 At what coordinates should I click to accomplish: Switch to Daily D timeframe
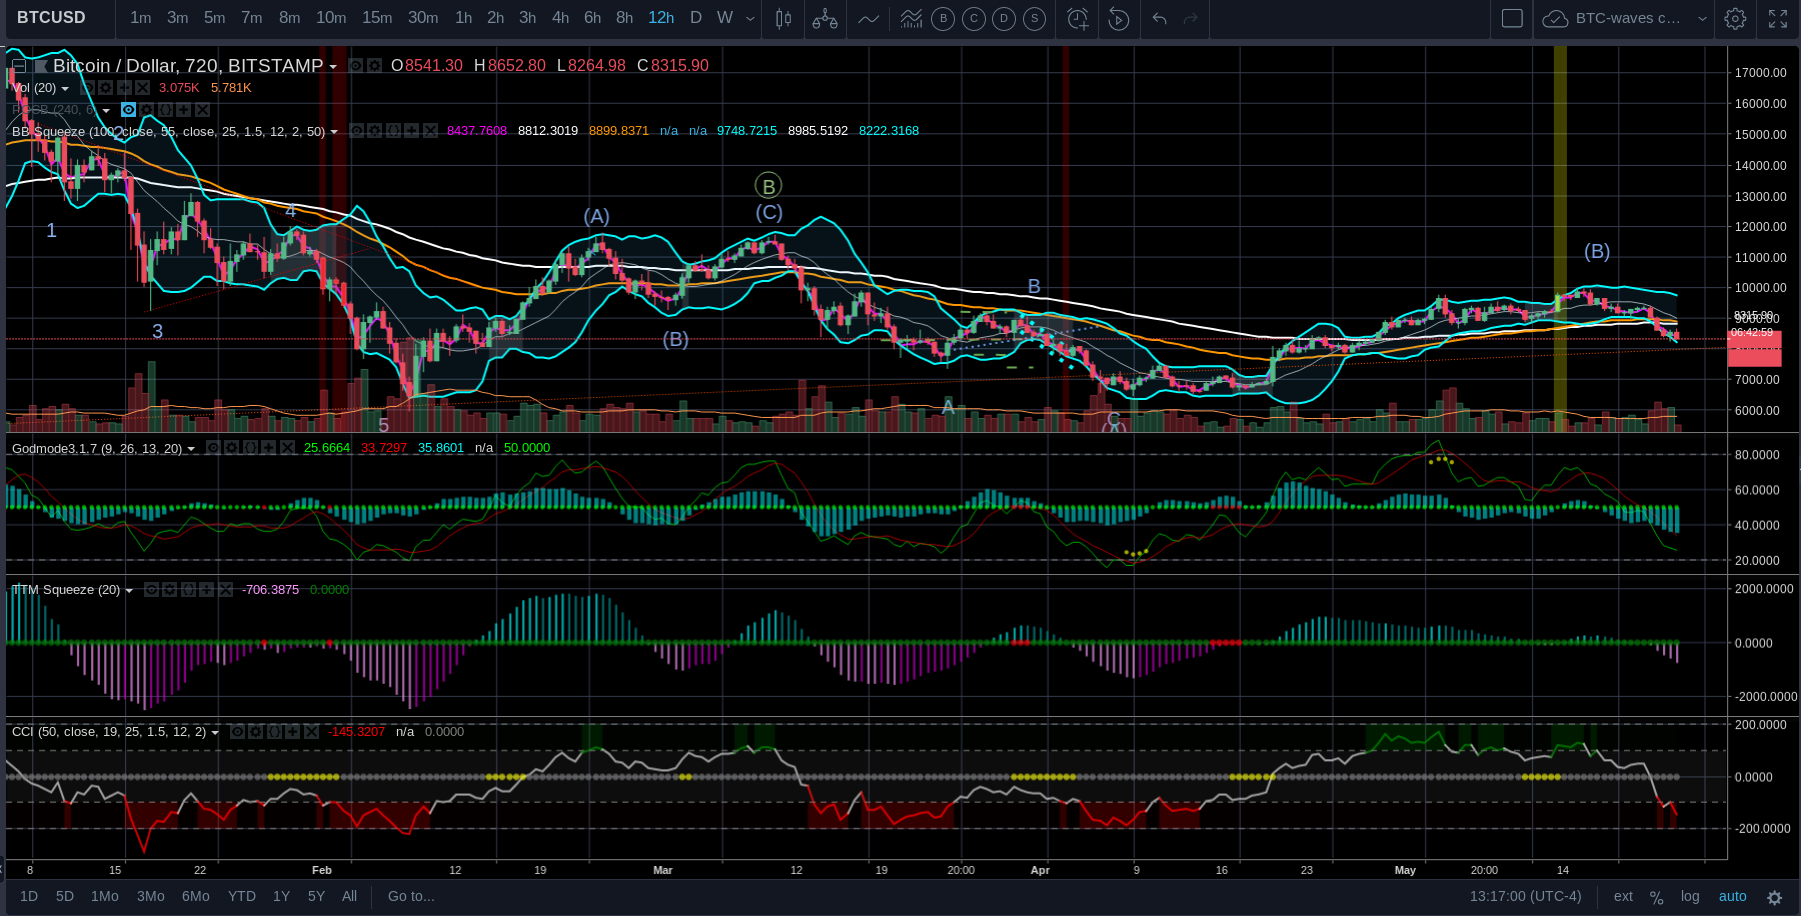click(x=696, y=18)
